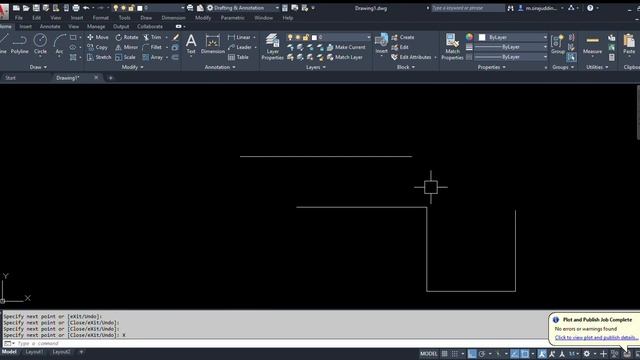Image resolution: width=640 pixels, height=360 pixels.
Task: Toggle polar tracking in status bar
Action: point(482,354)
